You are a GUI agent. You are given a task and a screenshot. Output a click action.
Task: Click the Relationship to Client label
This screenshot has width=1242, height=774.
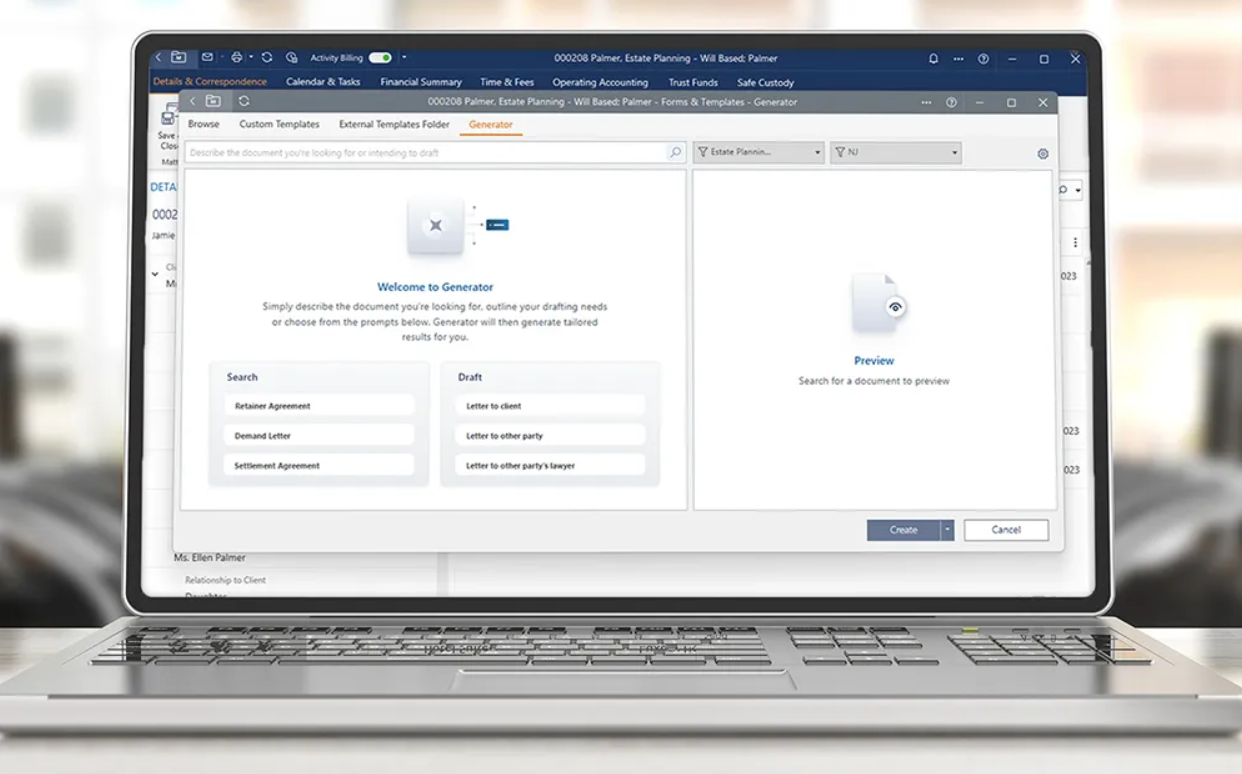coord(225,580)
